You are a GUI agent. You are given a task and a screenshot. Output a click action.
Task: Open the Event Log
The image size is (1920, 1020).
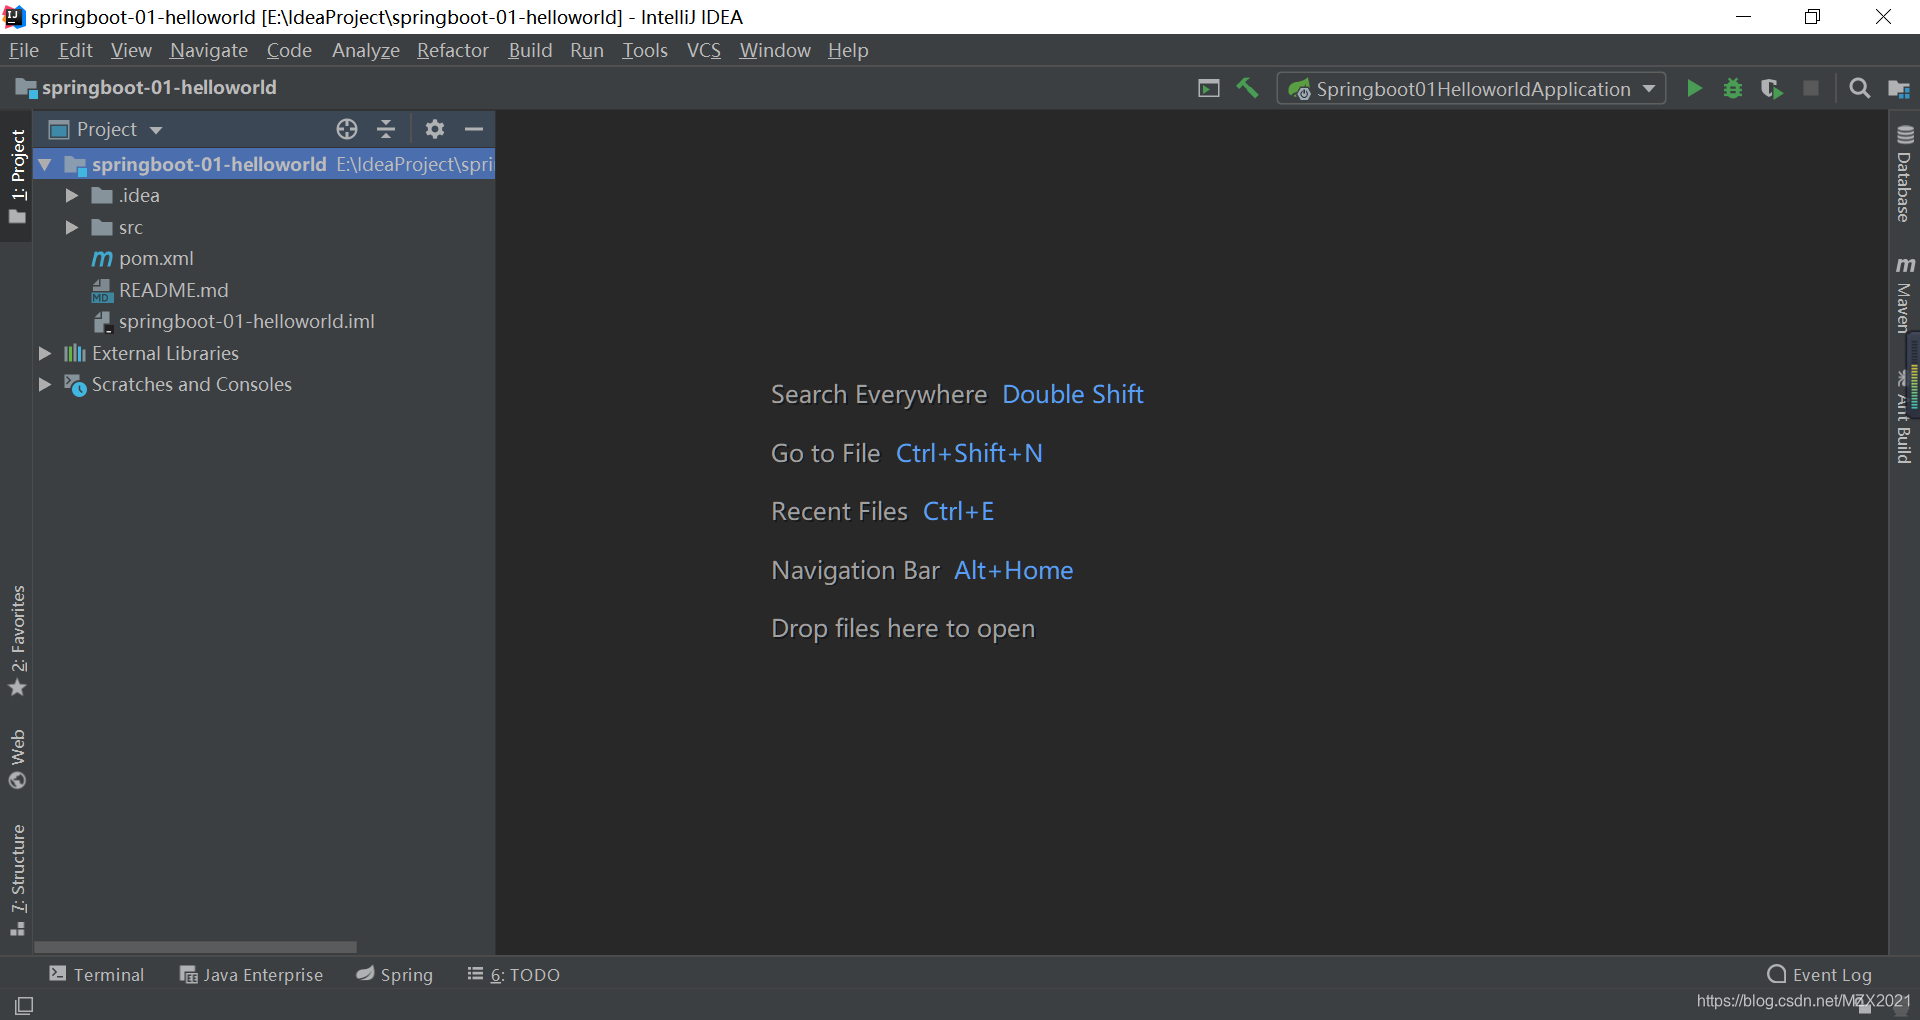click(x=1819, y=975)
